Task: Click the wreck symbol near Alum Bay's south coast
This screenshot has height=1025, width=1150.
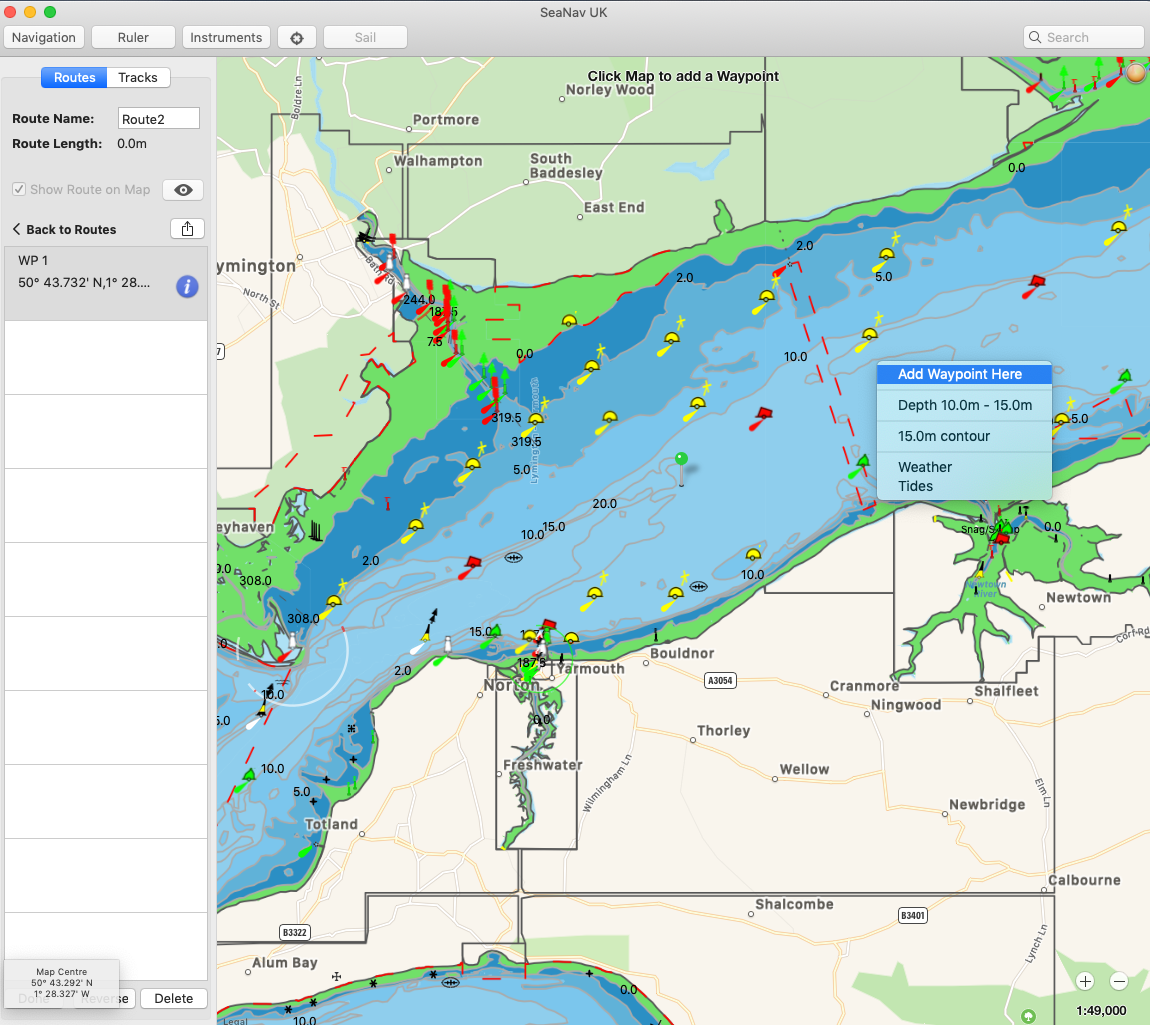Action: pos(450,982)
